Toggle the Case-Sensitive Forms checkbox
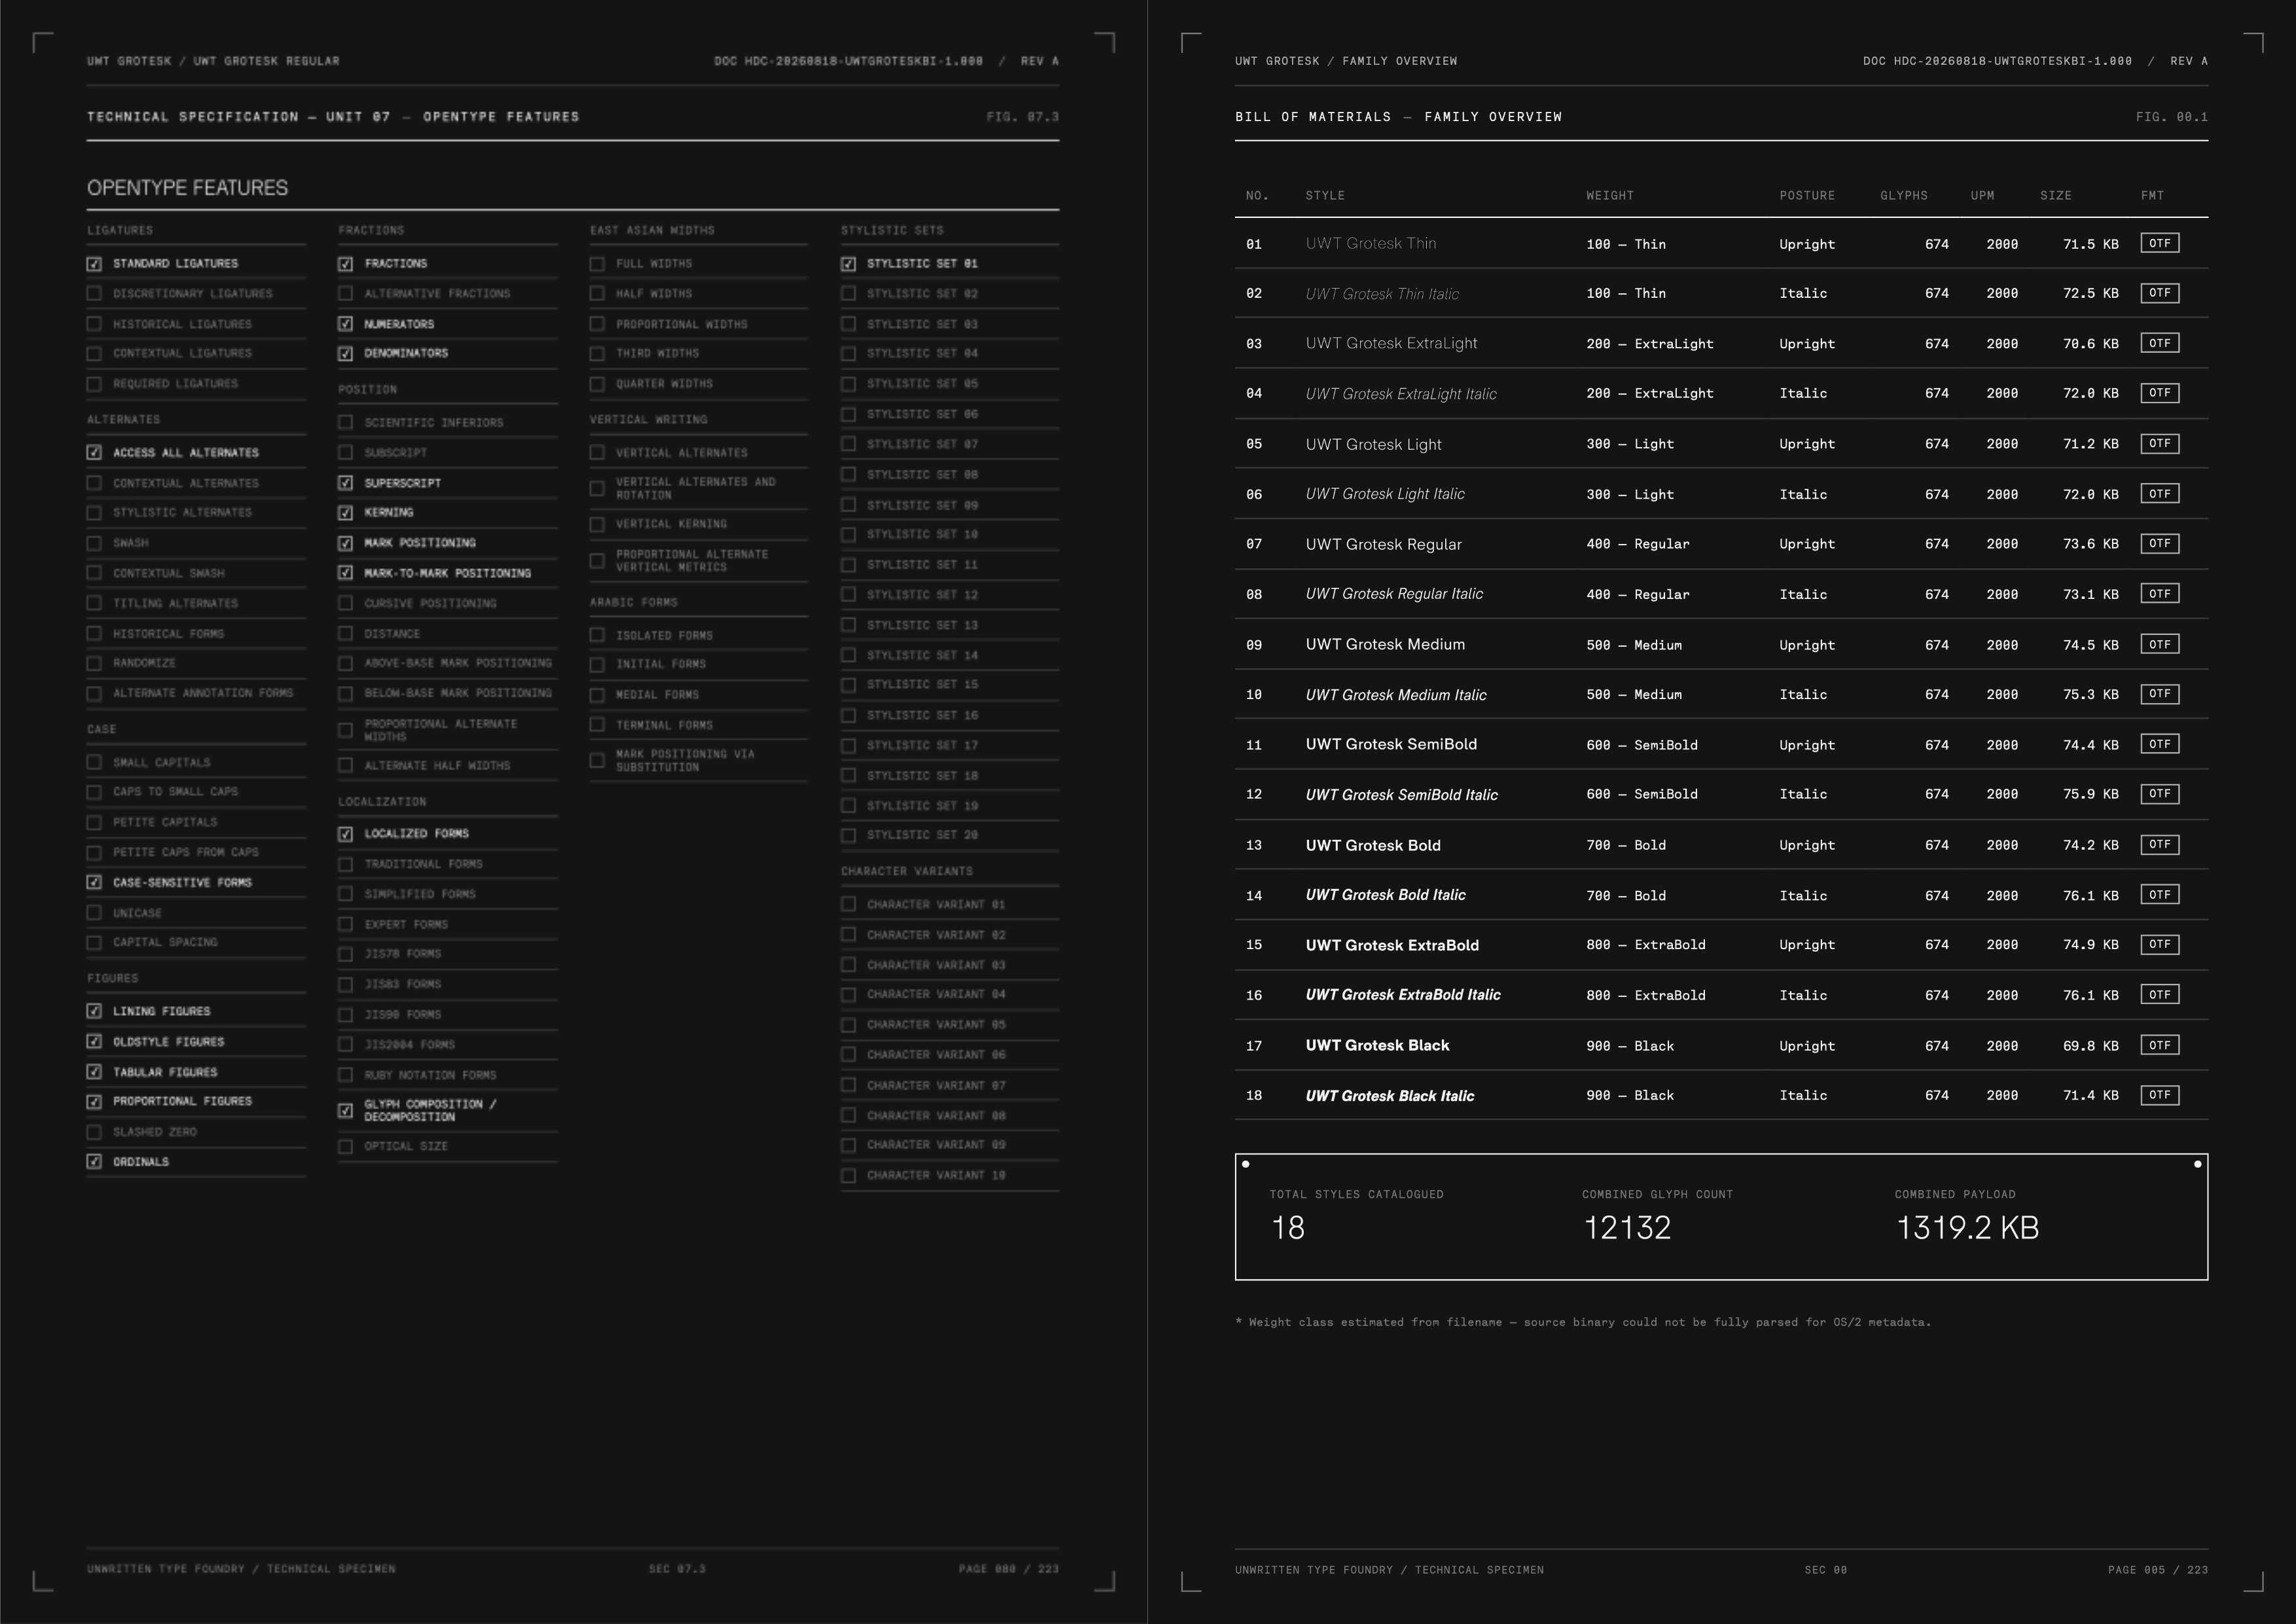This screenshot has width=2296, height=1624. [x=94, y=883]
